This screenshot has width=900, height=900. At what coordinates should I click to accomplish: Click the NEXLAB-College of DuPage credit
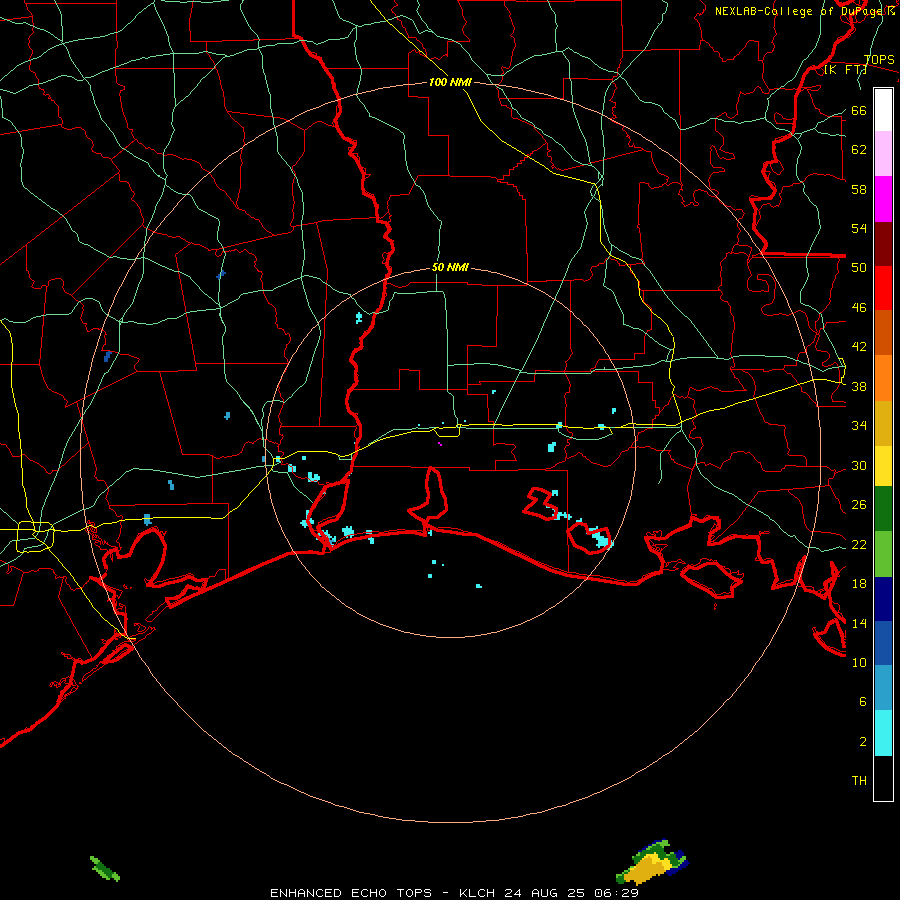[x=805, y=11]
